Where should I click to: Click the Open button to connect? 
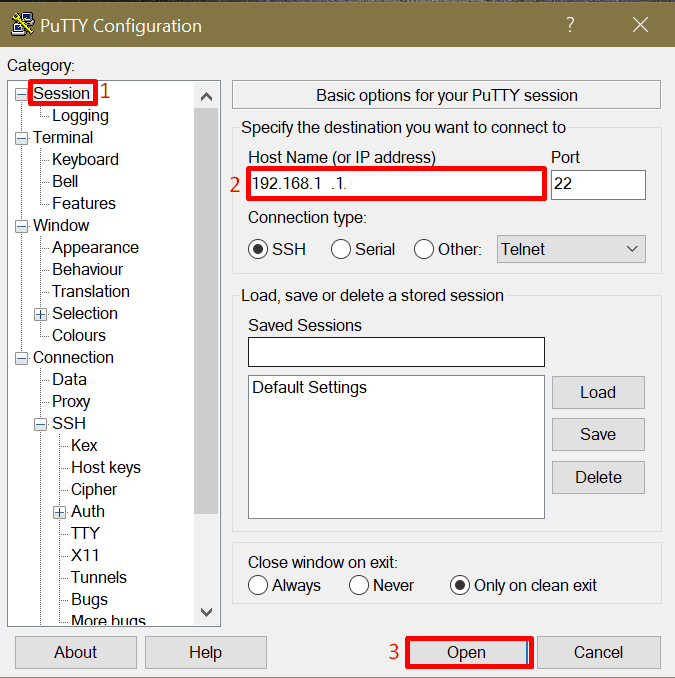pos(469,652)
